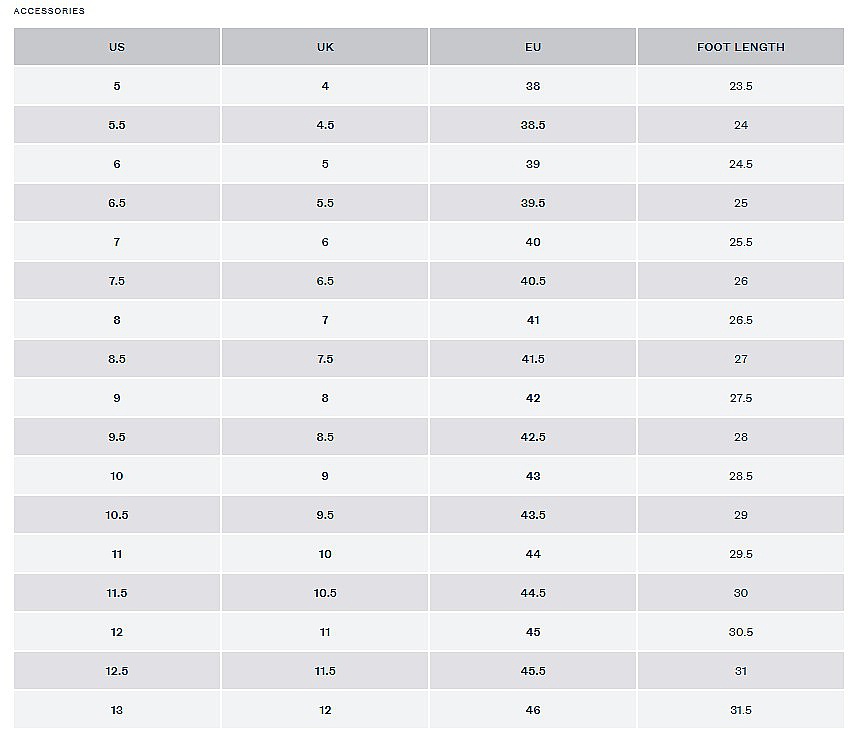Click US size 11.5 cell
Image resolution: width=864 pixels, height=730 pixels.
coord(117,593)
